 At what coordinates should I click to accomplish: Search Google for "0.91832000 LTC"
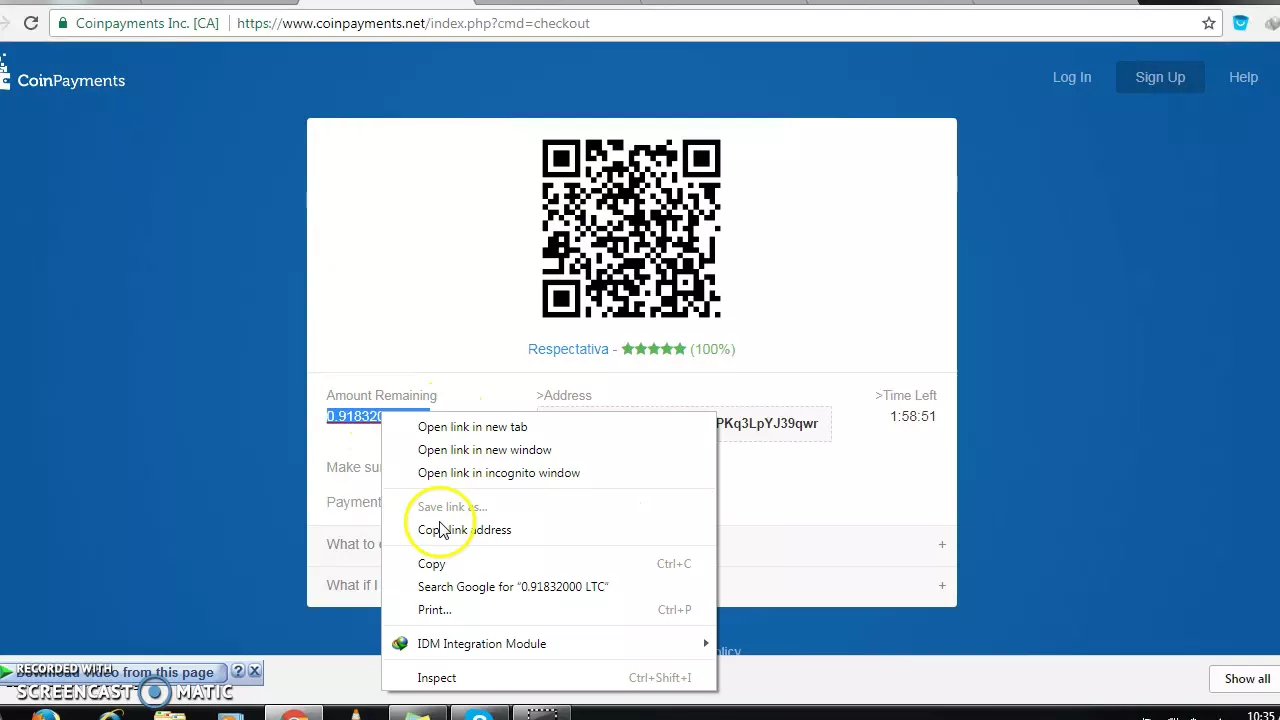pos(549,587)
